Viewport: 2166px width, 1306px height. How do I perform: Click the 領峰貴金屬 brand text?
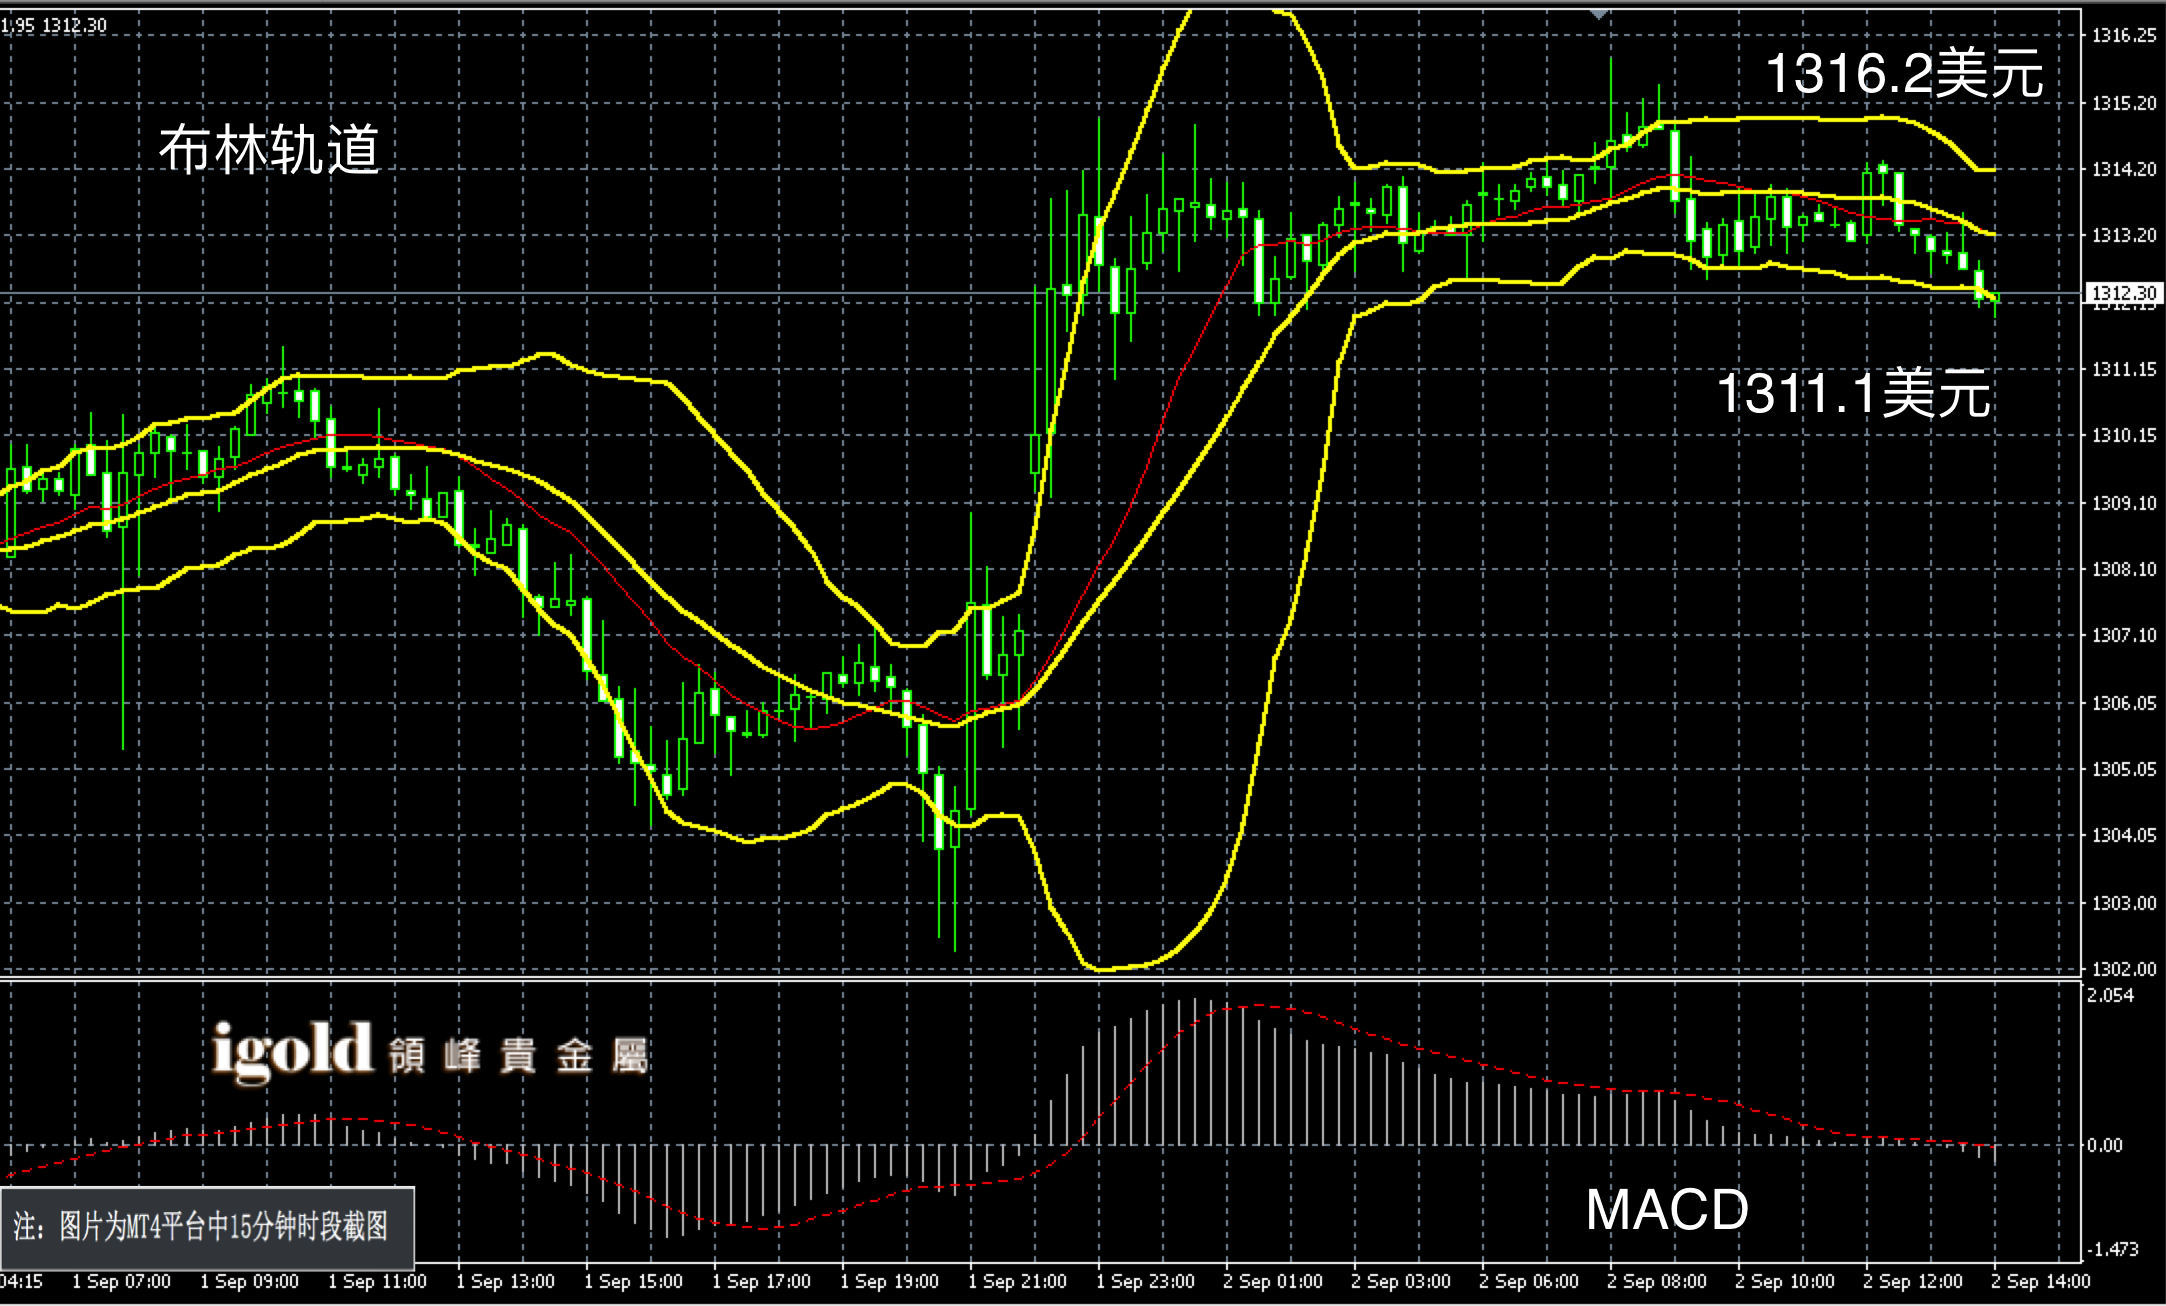(520, 1056)
